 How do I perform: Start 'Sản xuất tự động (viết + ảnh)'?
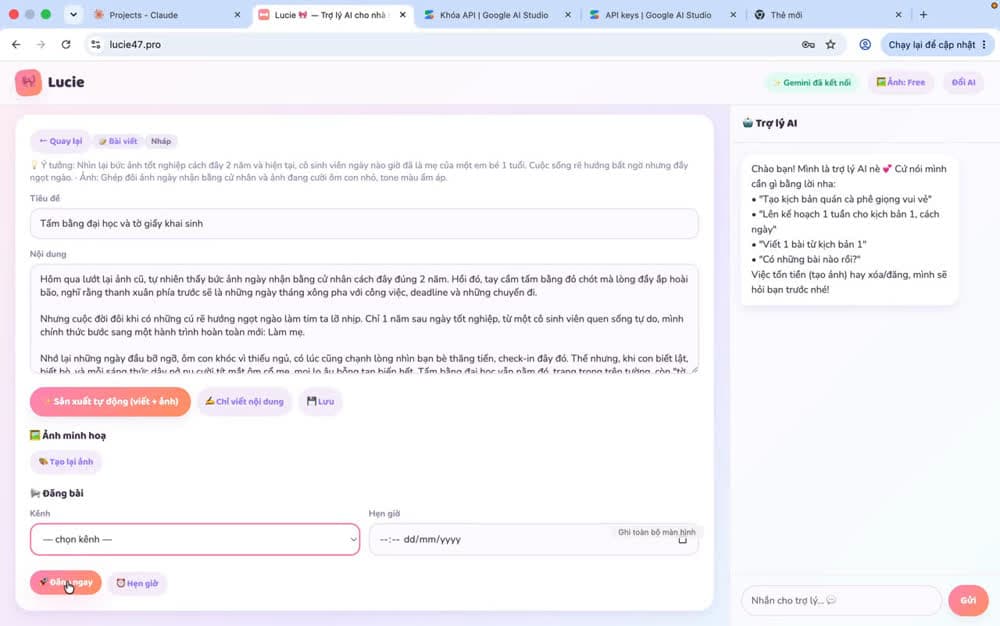(110, 402)
